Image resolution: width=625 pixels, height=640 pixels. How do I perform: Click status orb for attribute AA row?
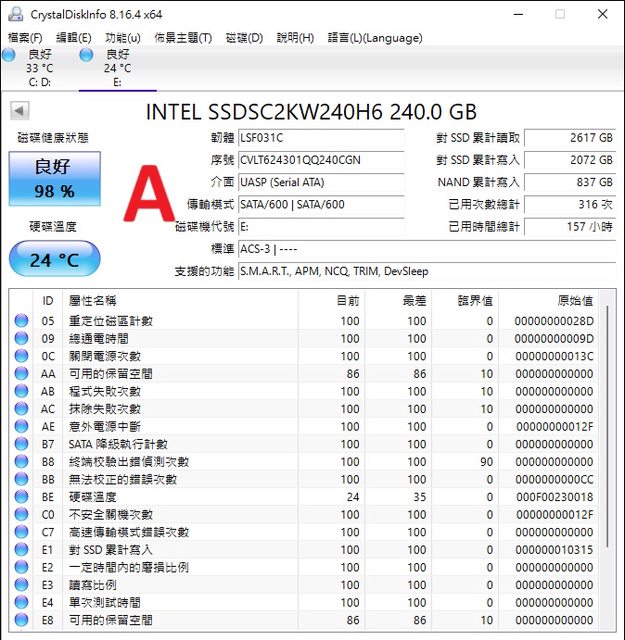point(21,374)
